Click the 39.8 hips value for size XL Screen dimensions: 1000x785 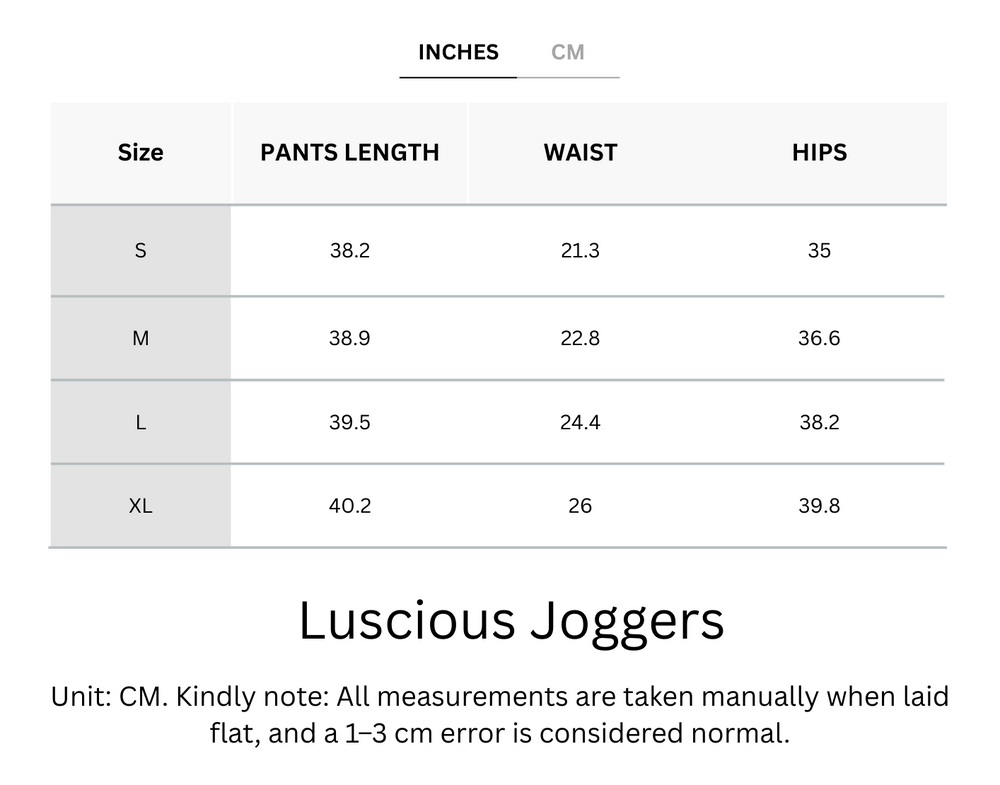click(x=819, y=506)
